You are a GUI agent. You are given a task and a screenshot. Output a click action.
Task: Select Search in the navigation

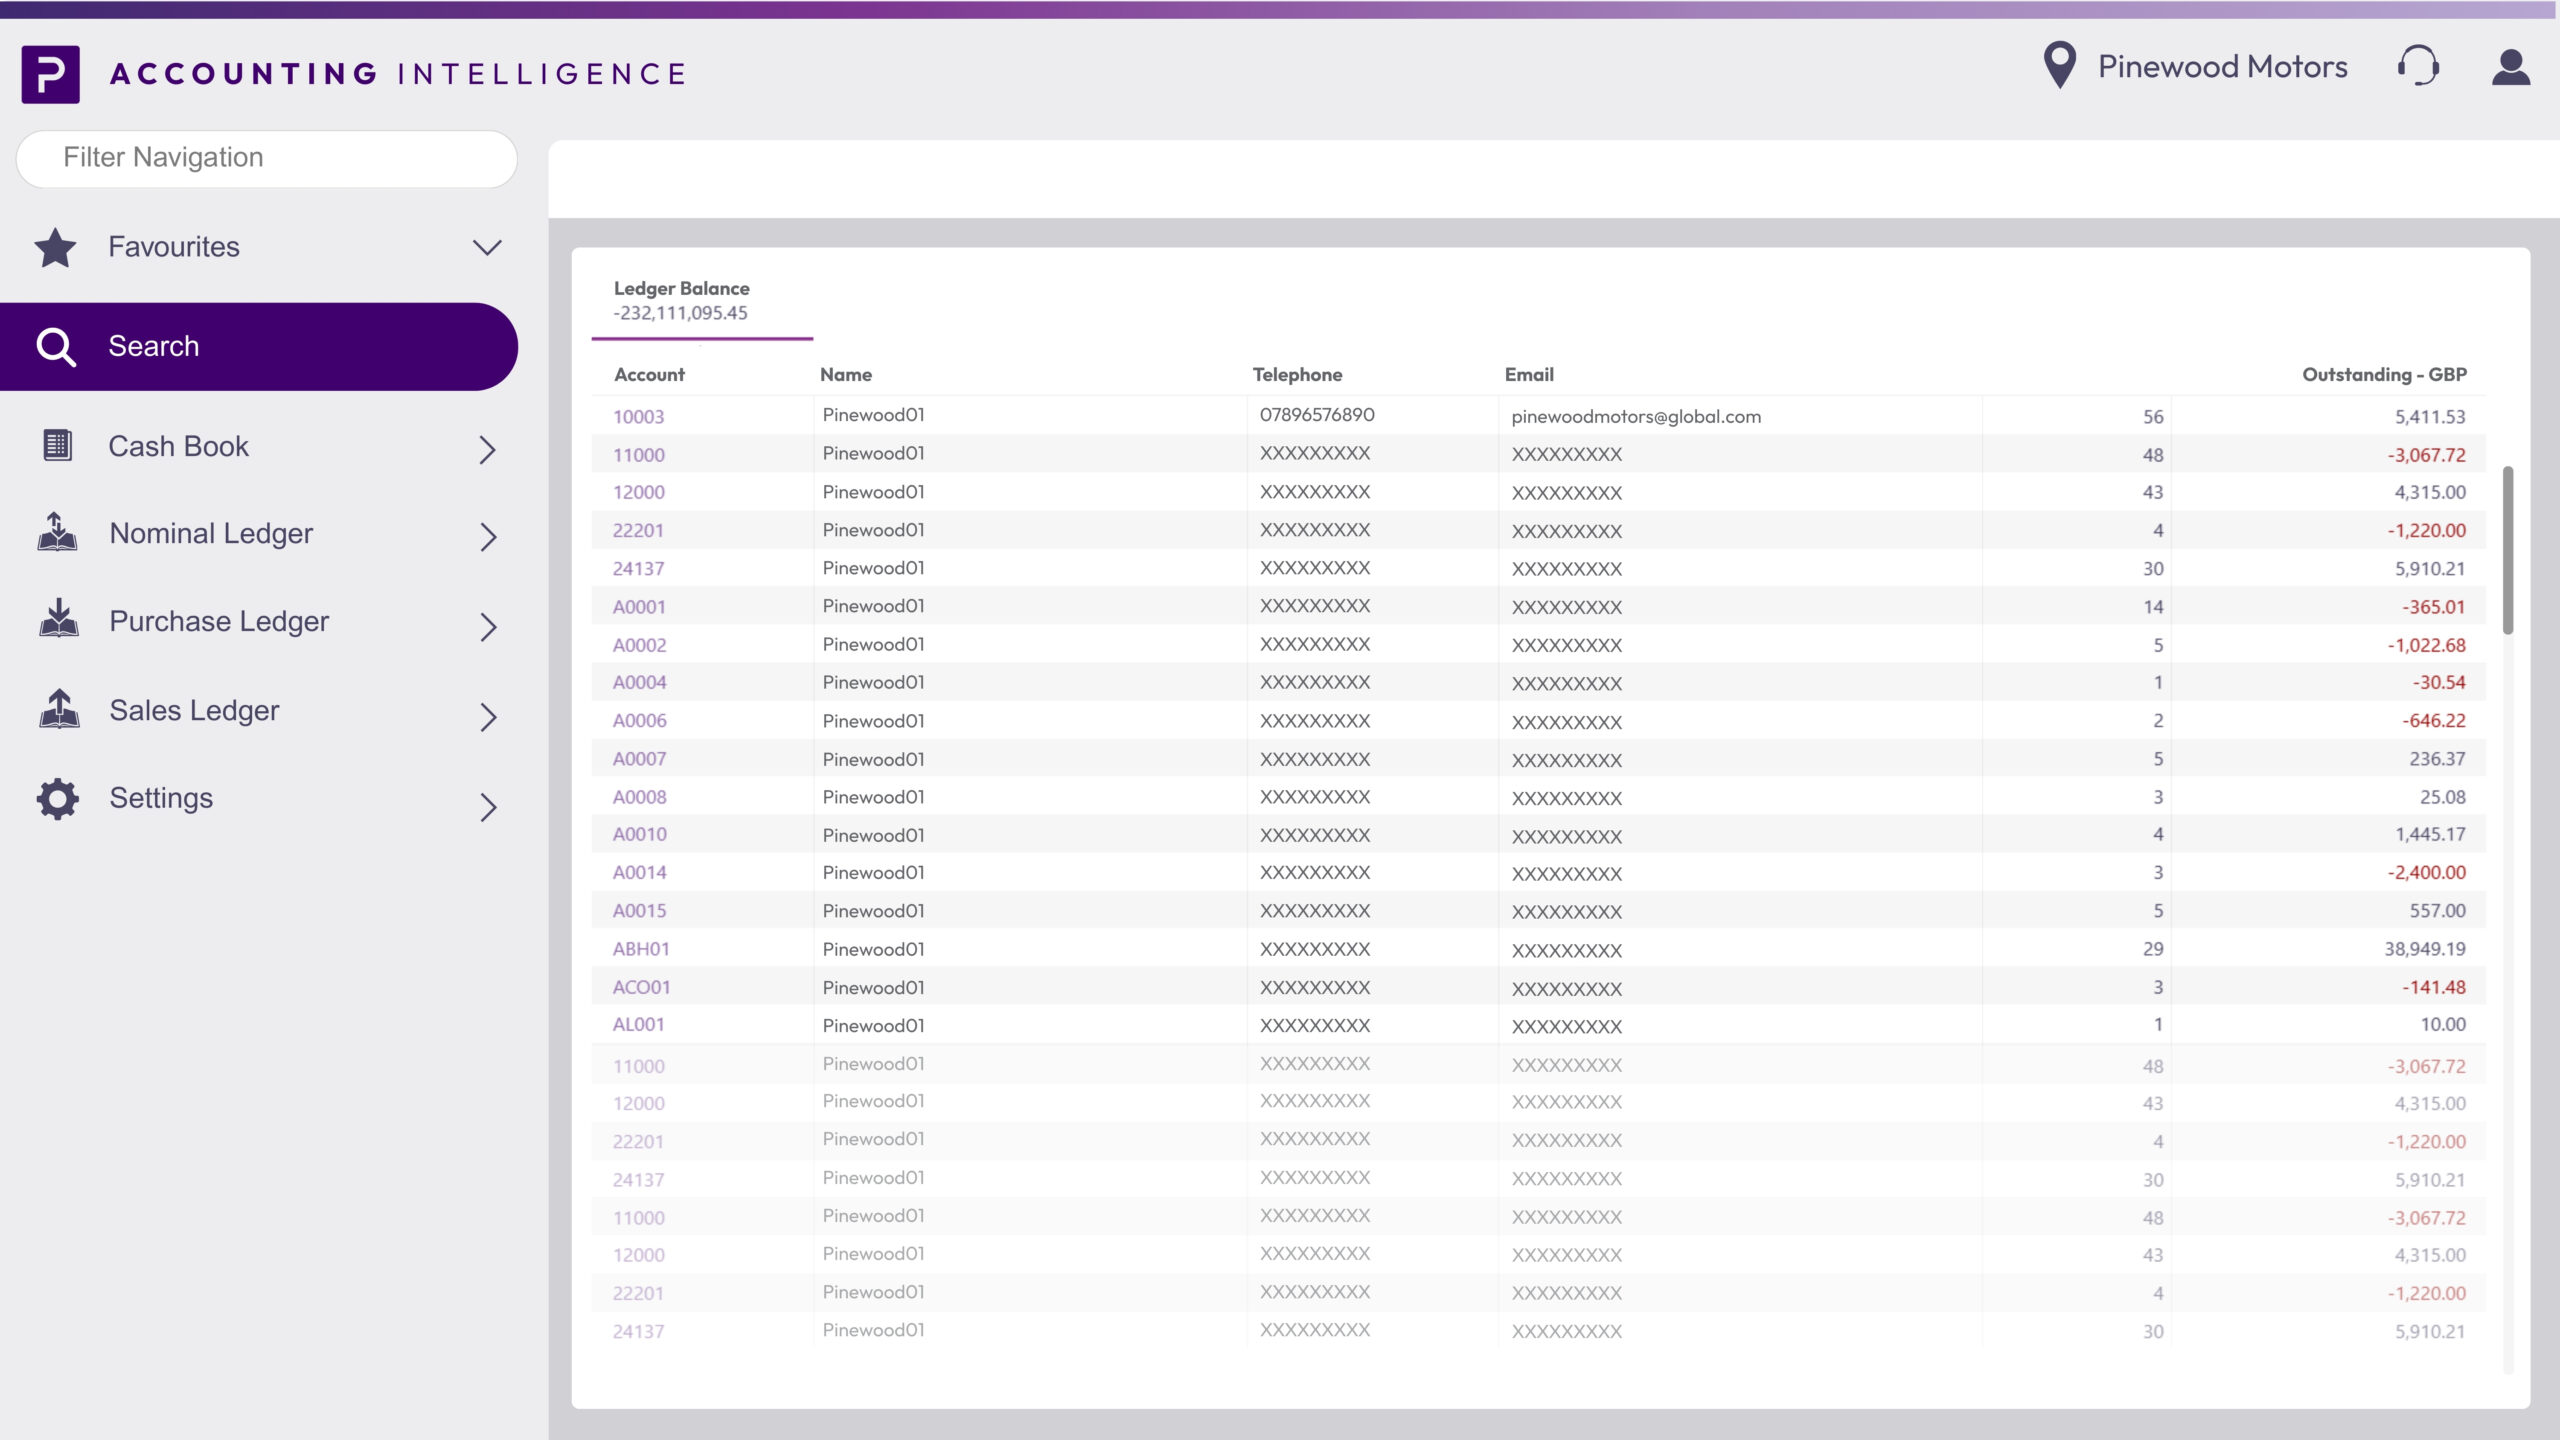pyautogui.click(x=258, y=347)
